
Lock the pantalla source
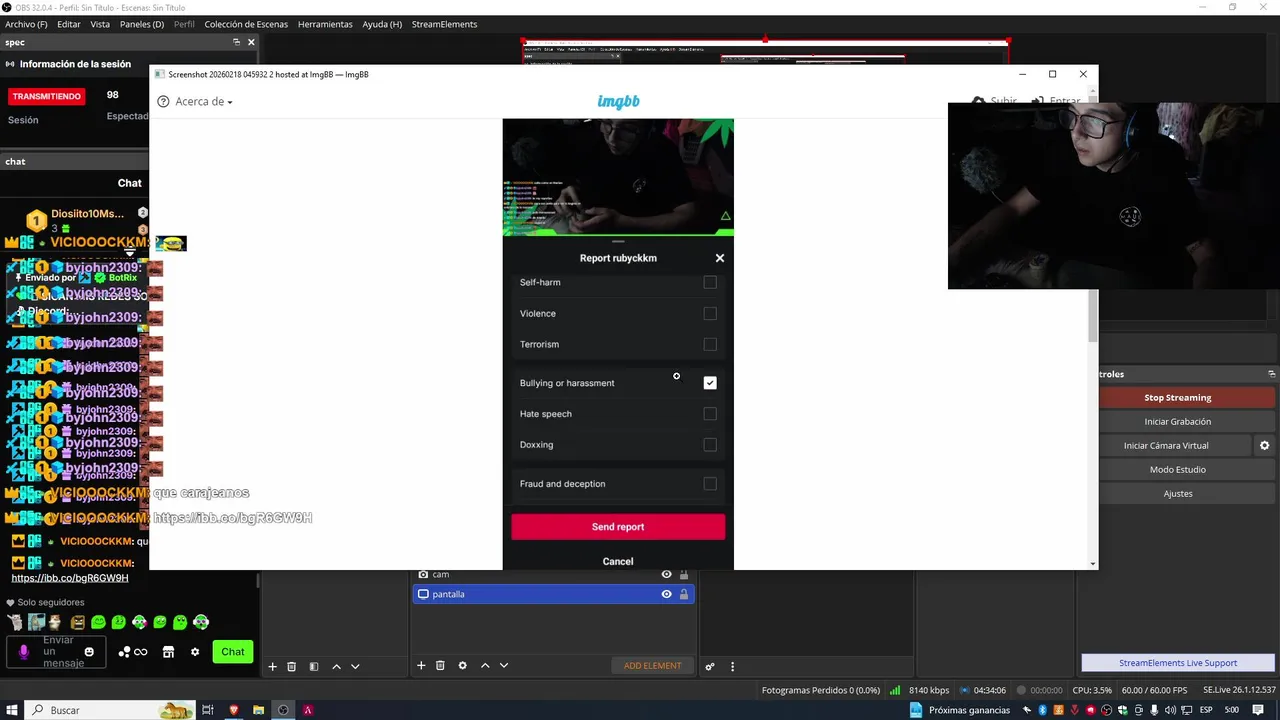(684, 594)
